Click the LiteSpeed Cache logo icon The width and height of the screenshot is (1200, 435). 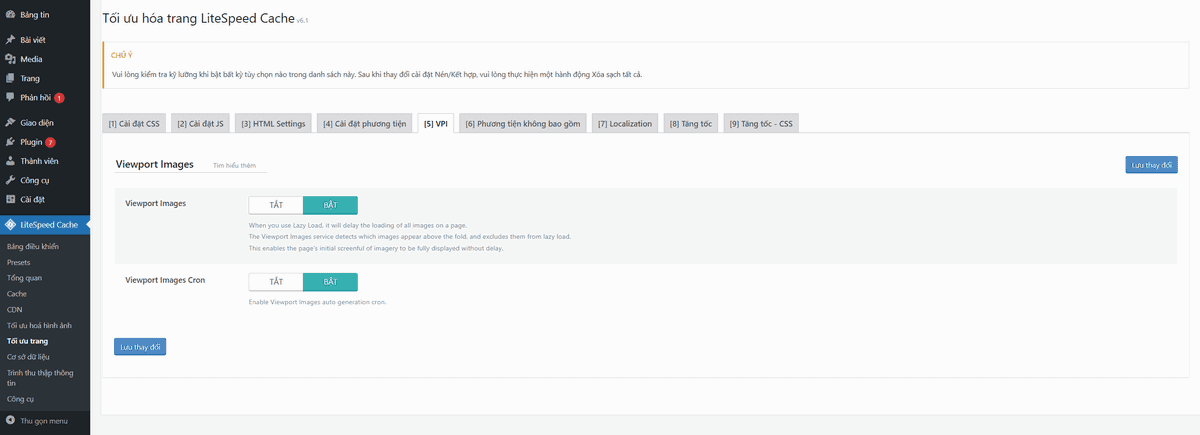click(10, 225)
